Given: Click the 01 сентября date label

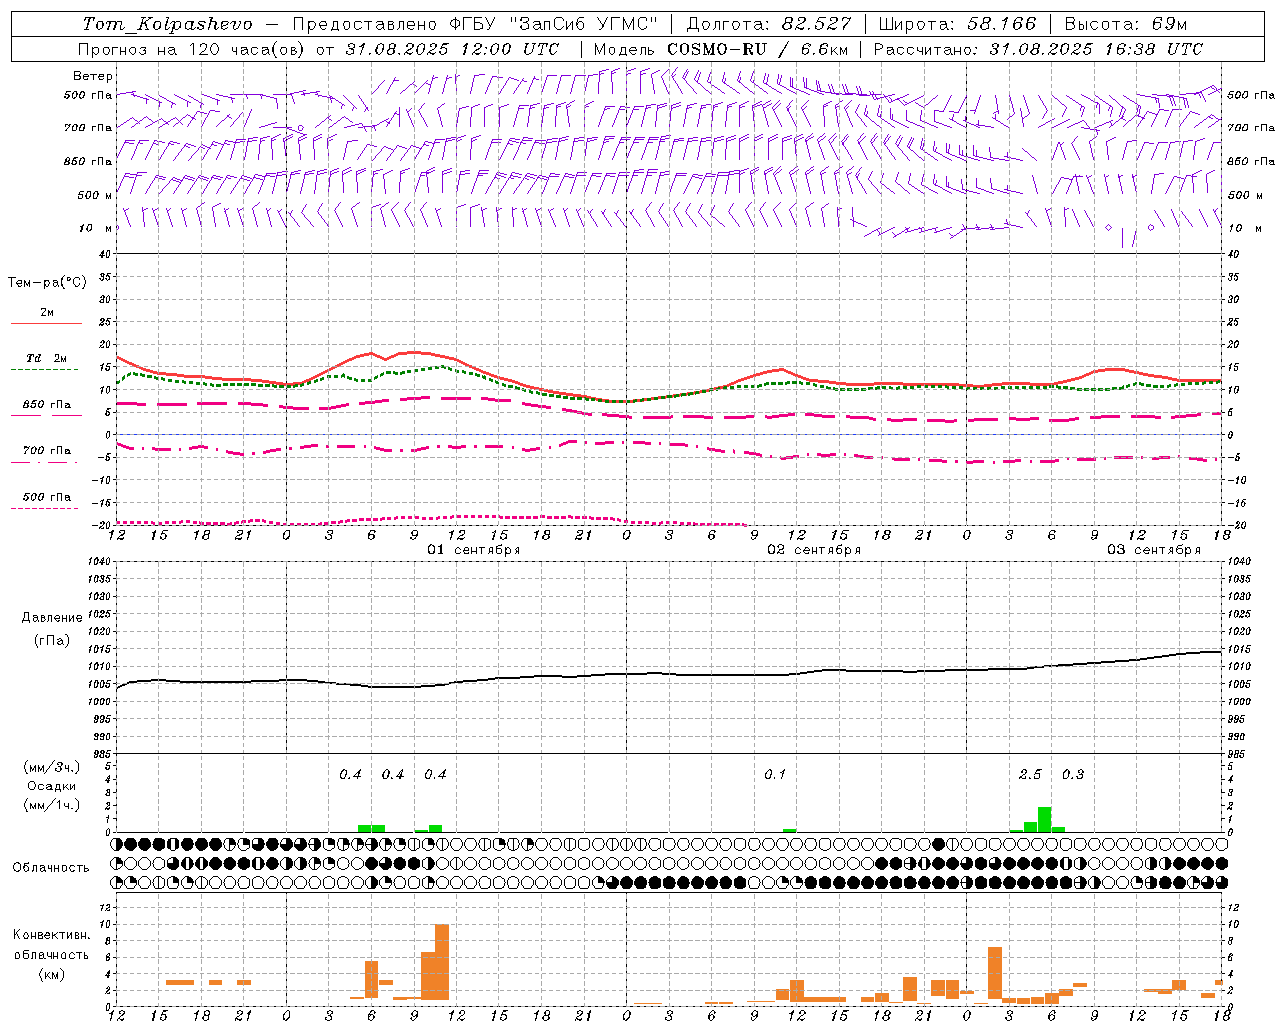Looking at the screenshot, I should [x=474, y=550].
